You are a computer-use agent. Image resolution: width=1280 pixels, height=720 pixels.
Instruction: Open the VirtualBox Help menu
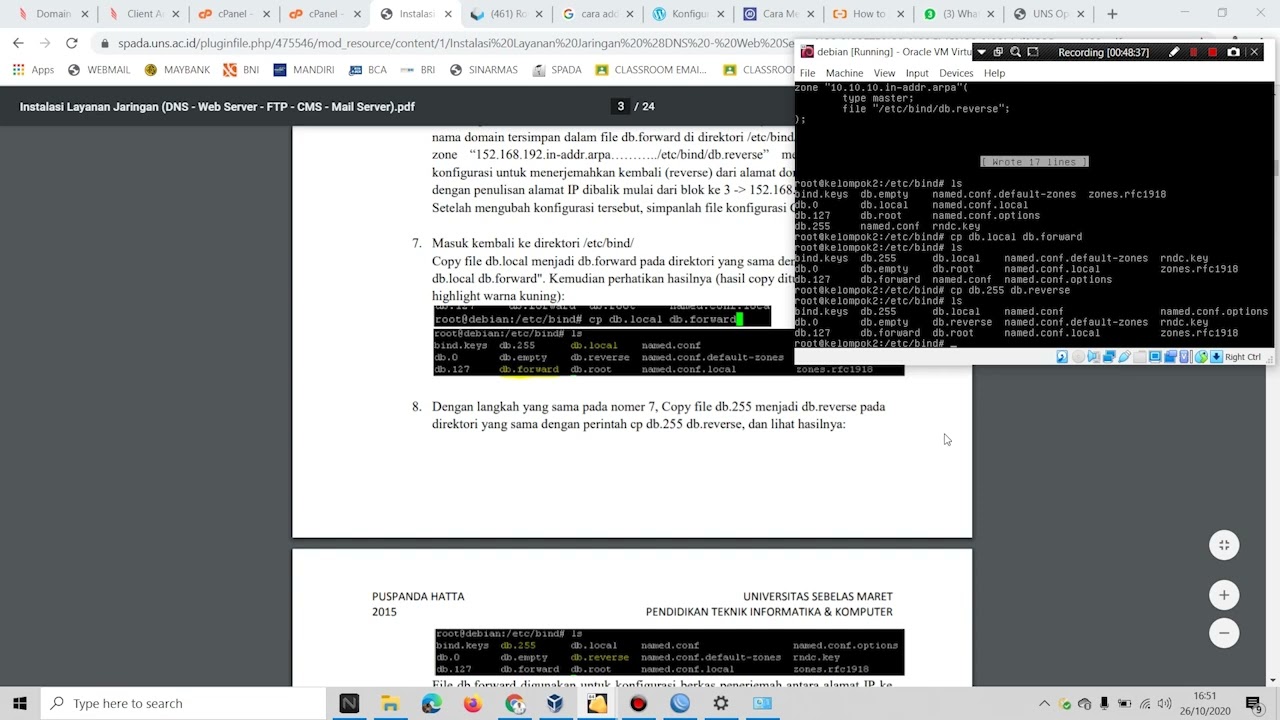(994, 73)
